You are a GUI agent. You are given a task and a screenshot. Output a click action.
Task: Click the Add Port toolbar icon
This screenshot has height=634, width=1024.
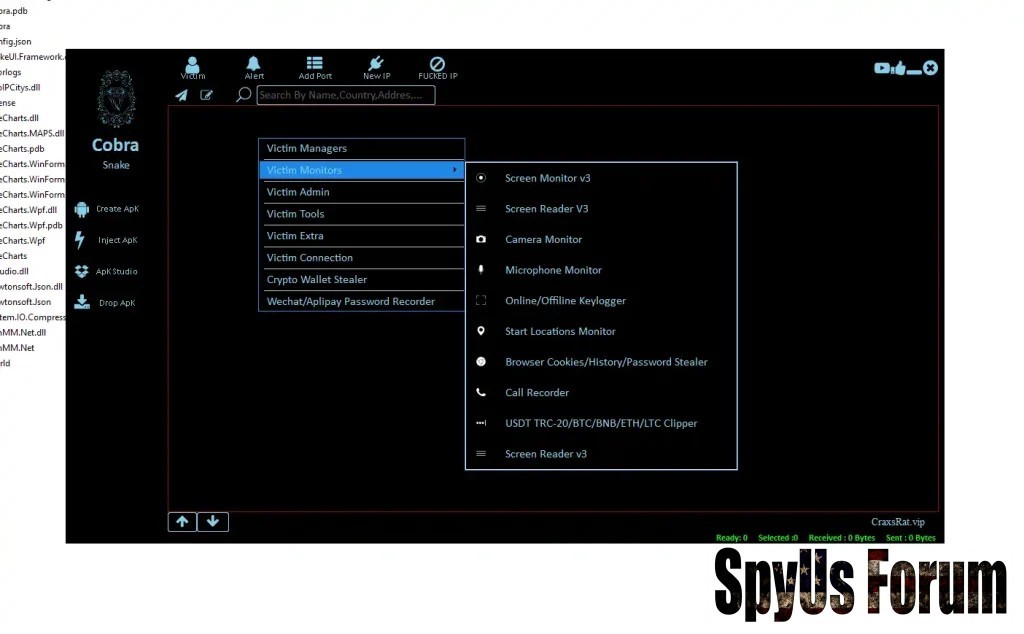click(x=315, y=66)
